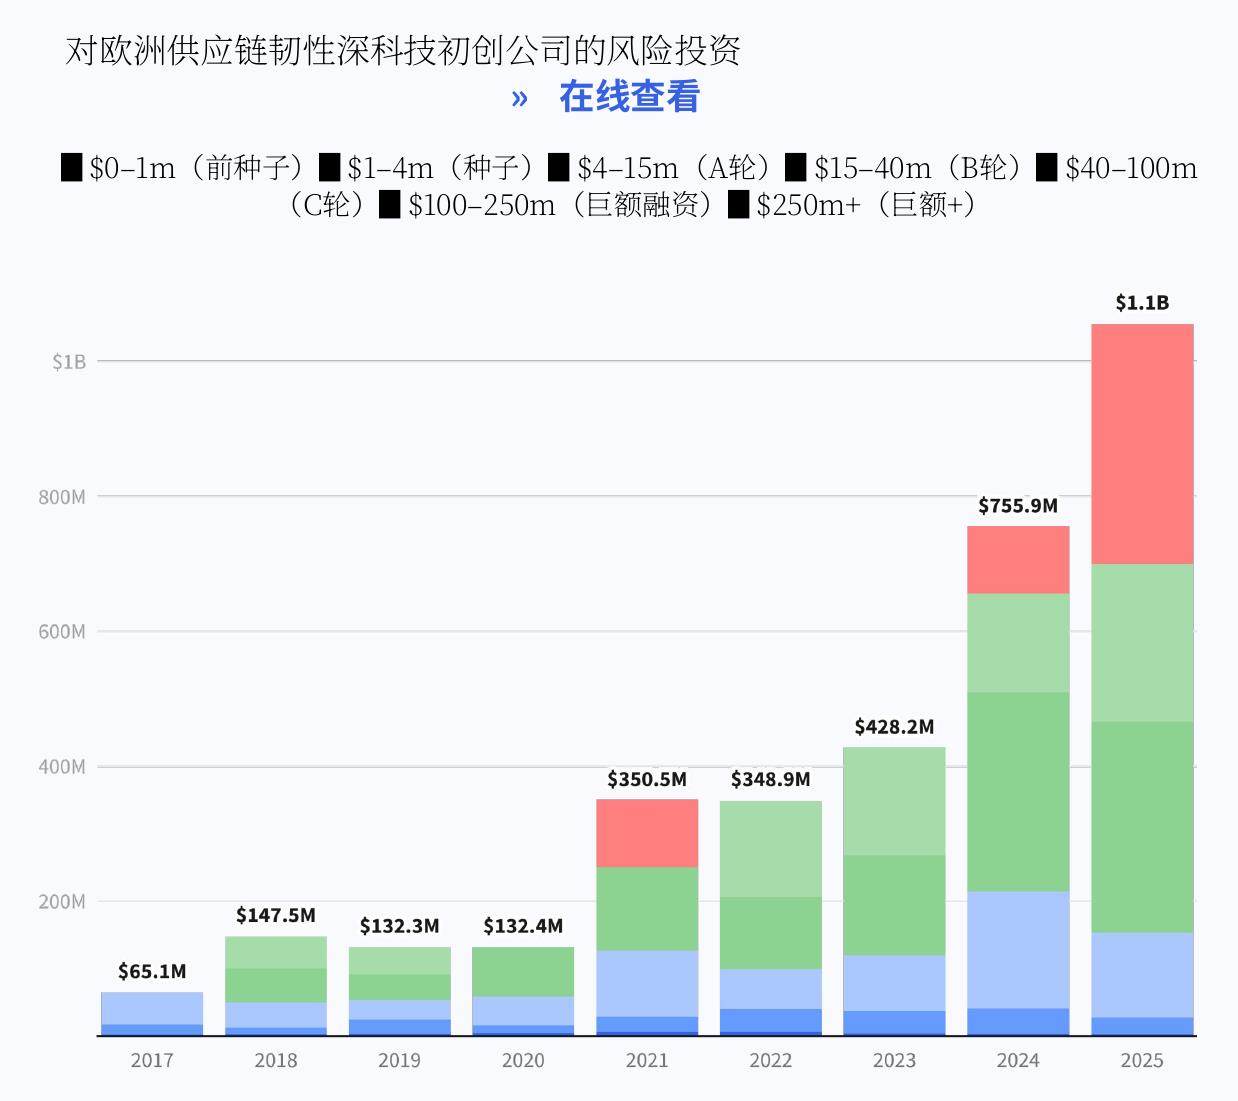The height and width of the screenshot is (1101, 1238).
Task: Select the light green segment of the 2018 bar
Action: click(x=276, y=953)
